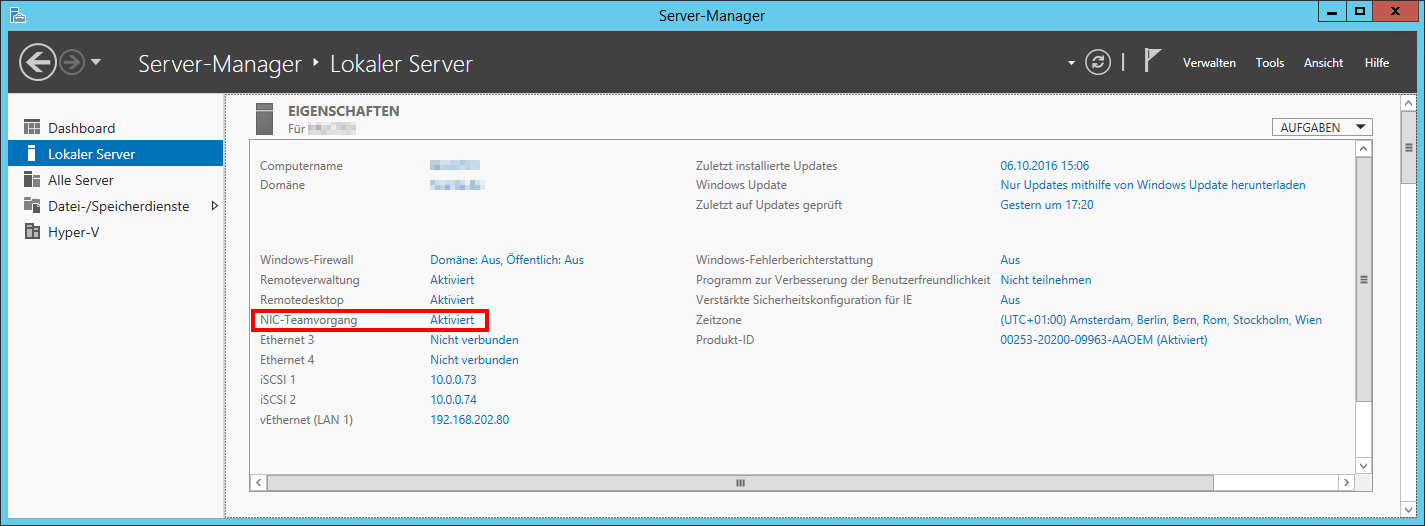Open the Hilfe menu
Screen dimensions: 1425x526
click(x=1376, y=63)
